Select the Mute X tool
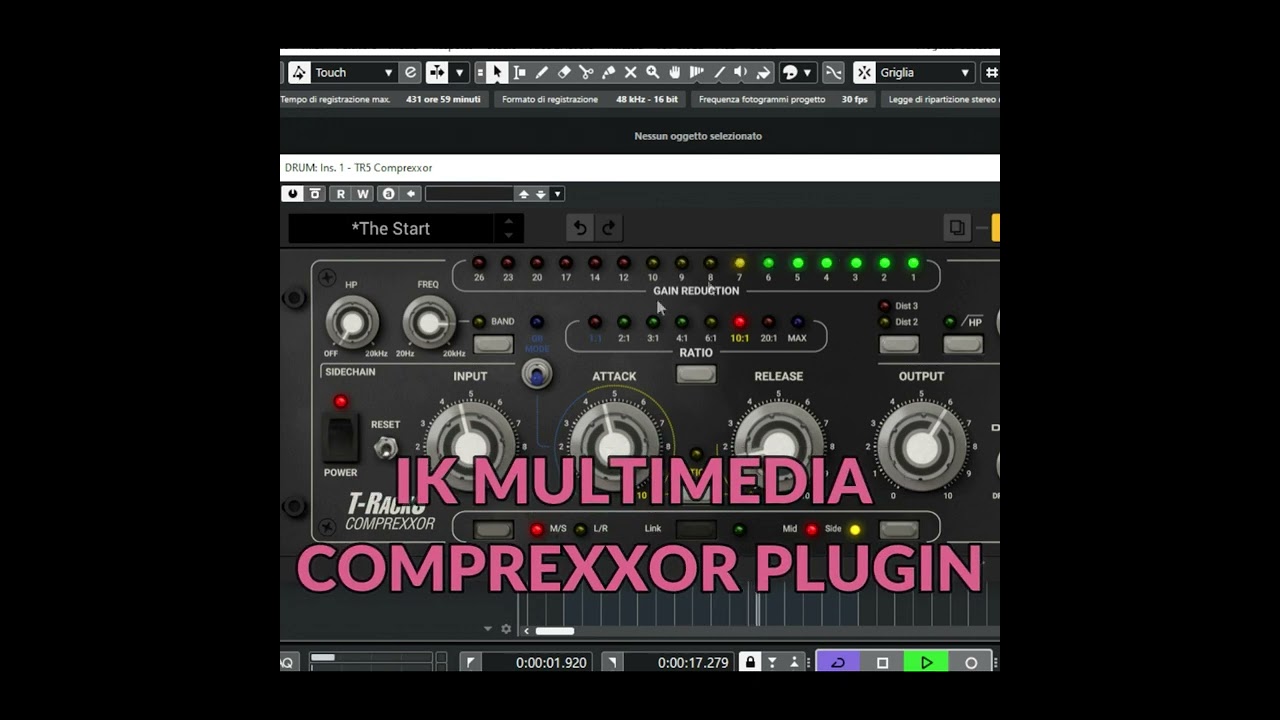 point(630,72)
